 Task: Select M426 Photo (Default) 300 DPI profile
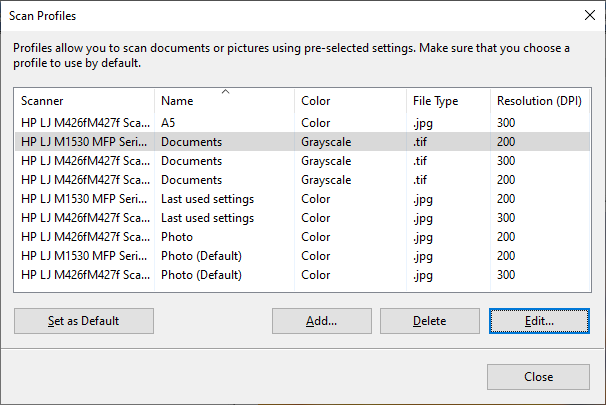(x=302, y=274)
